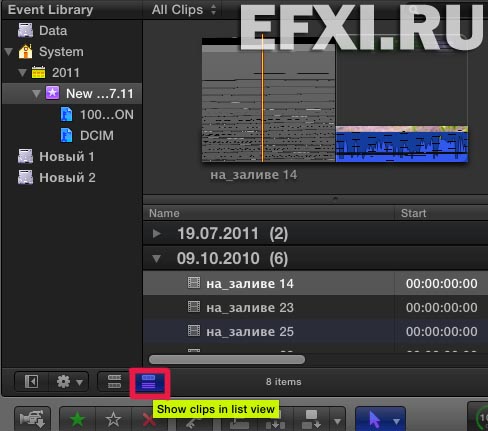Click на_заливе 14 label under filmstrip
The image size is (488, 431).
point(254,175)
